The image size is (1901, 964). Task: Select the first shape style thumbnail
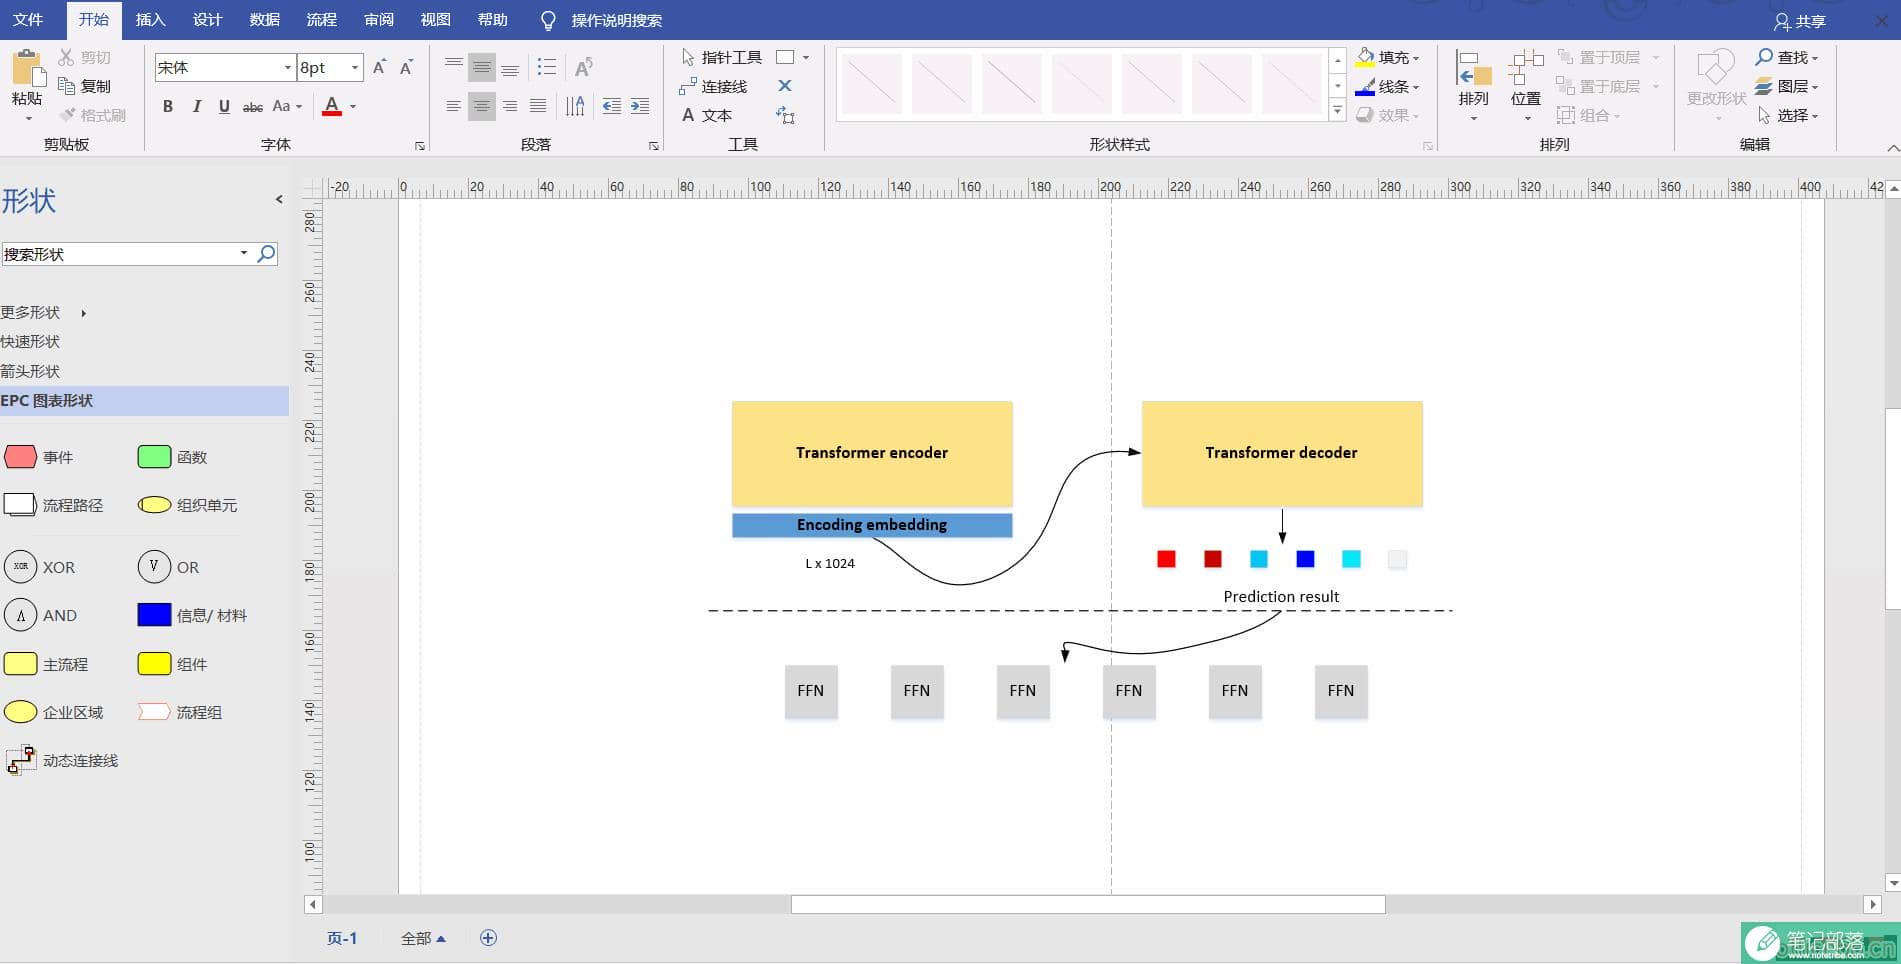pos(872,84)
